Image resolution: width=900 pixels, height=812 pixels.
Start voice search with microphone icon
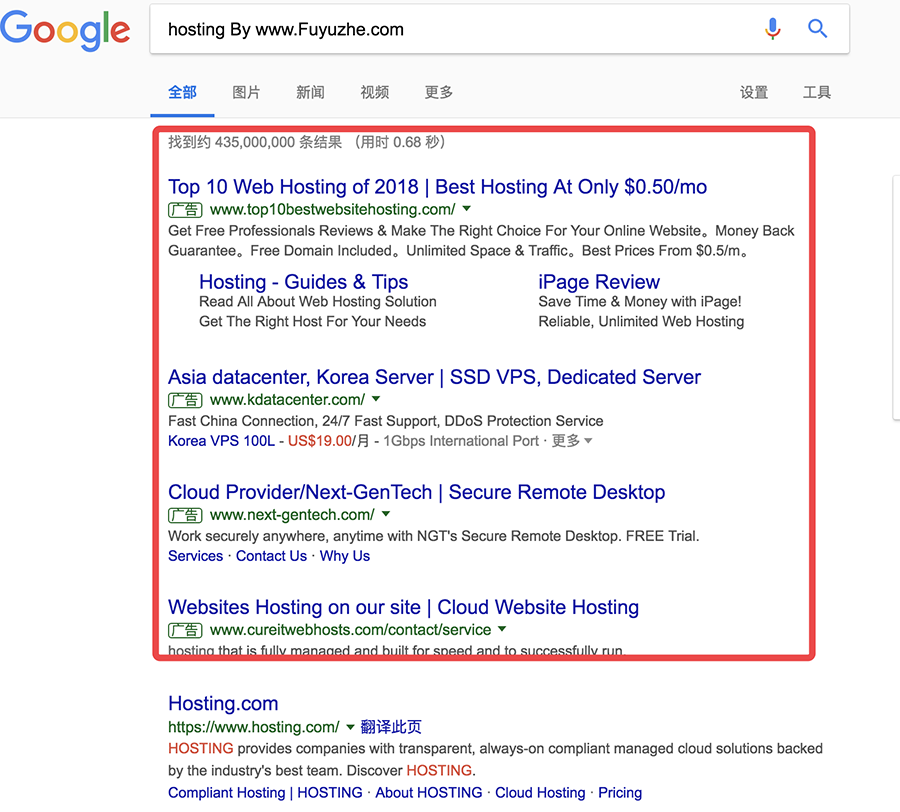click(x=773, y=28)
